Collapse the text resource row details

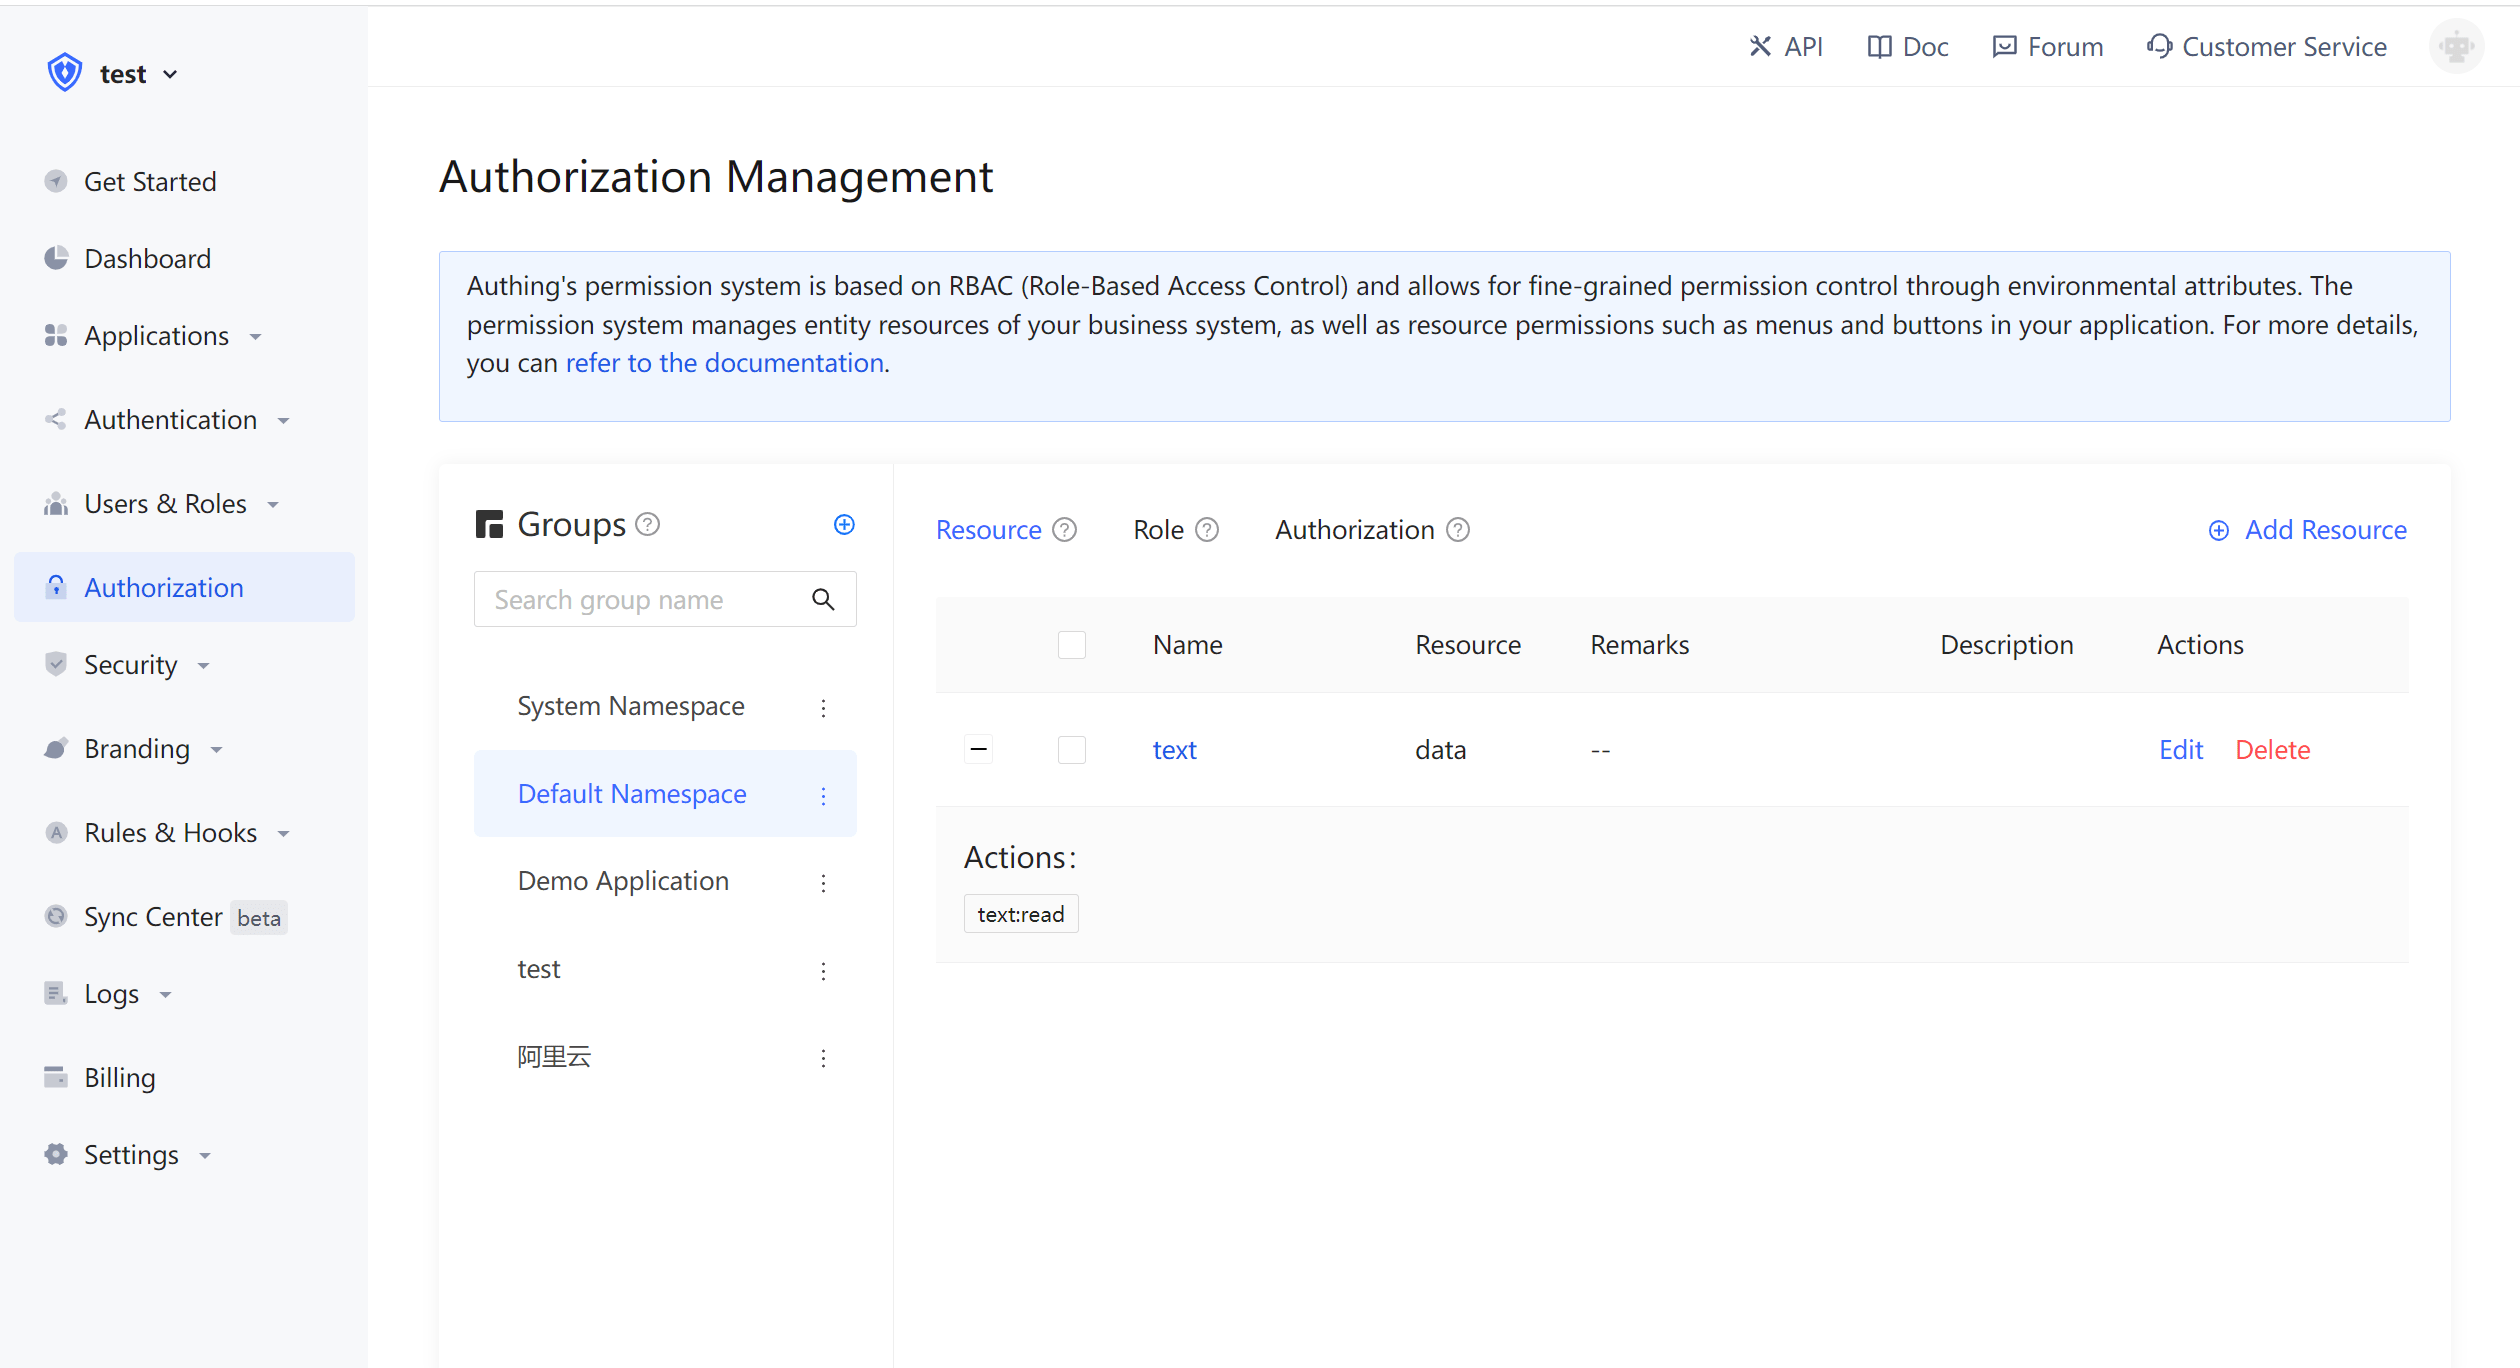pos(978,748)
